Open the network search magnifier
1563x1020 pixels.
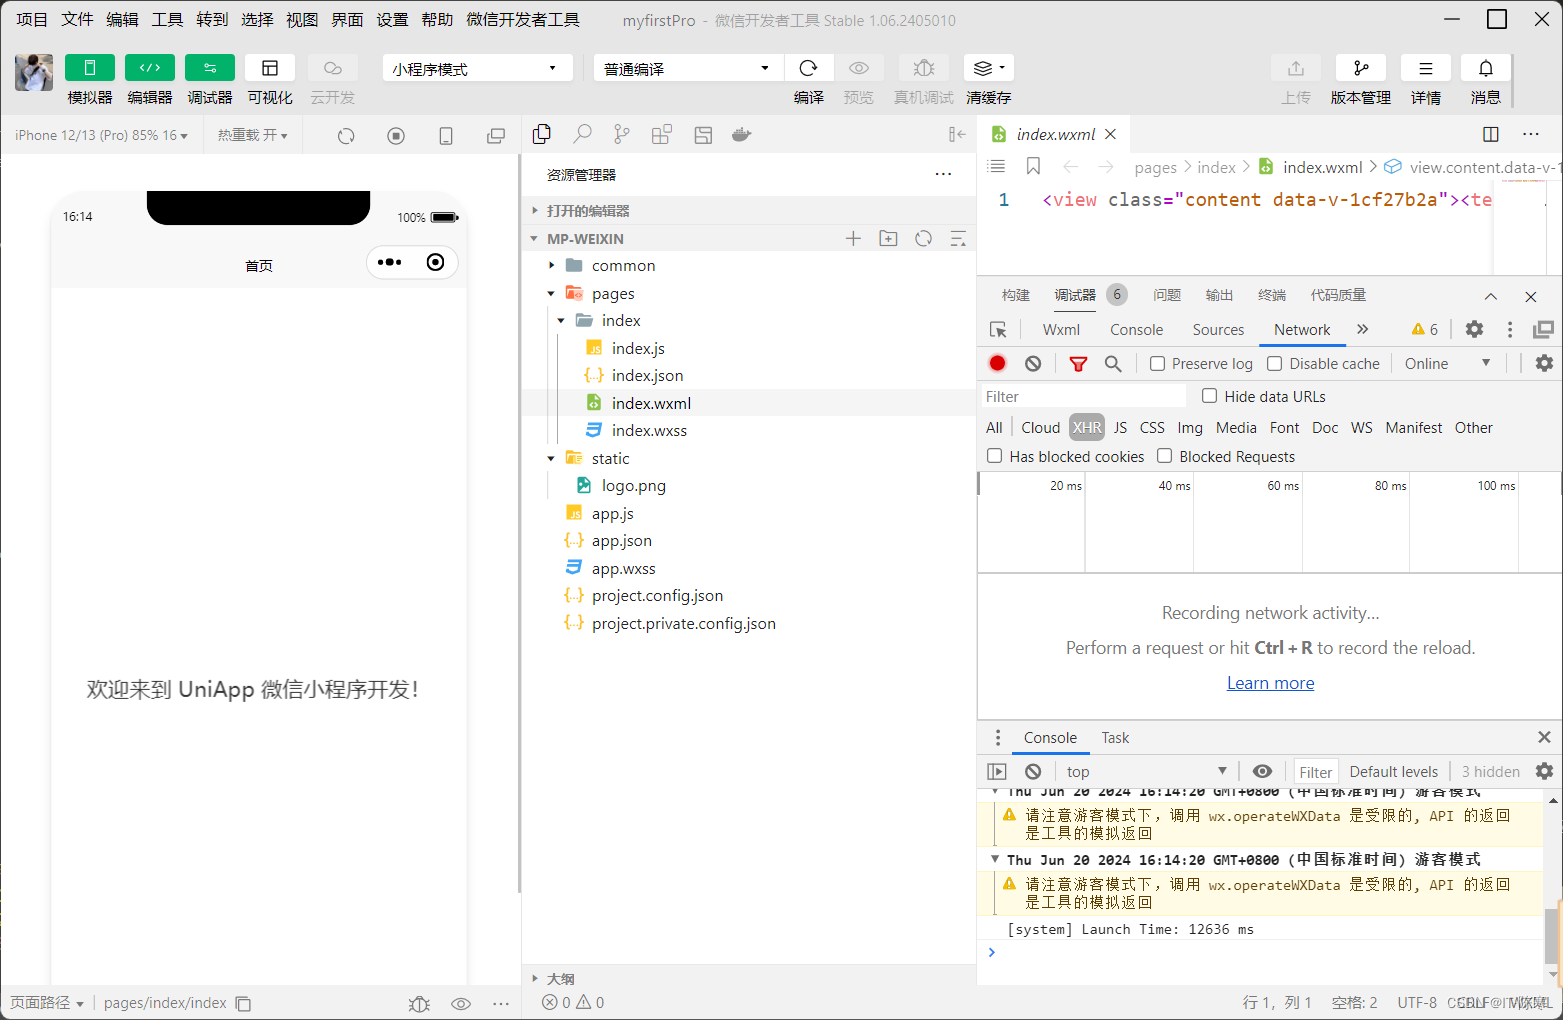(1113, 364)
